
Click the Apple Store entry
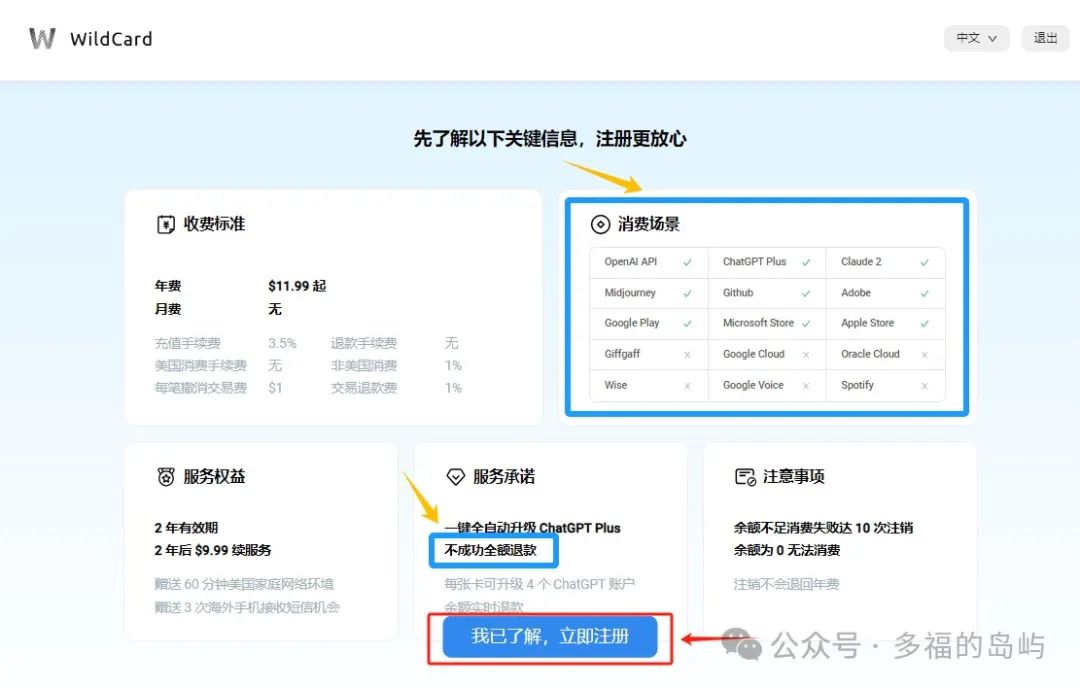click(867, 323)
